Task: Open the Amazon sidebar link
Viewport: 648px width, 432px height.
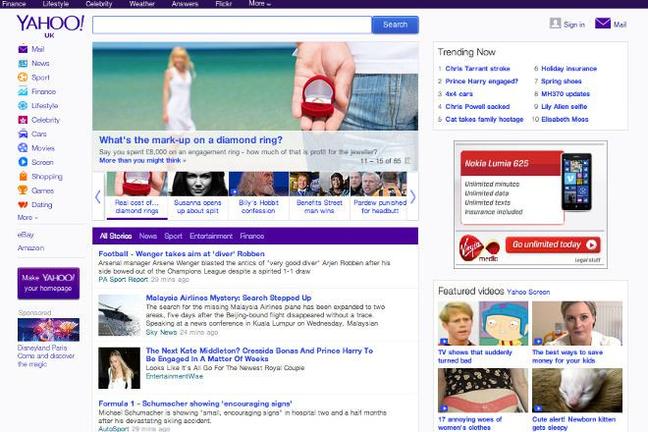Action: tap(31, 248)
